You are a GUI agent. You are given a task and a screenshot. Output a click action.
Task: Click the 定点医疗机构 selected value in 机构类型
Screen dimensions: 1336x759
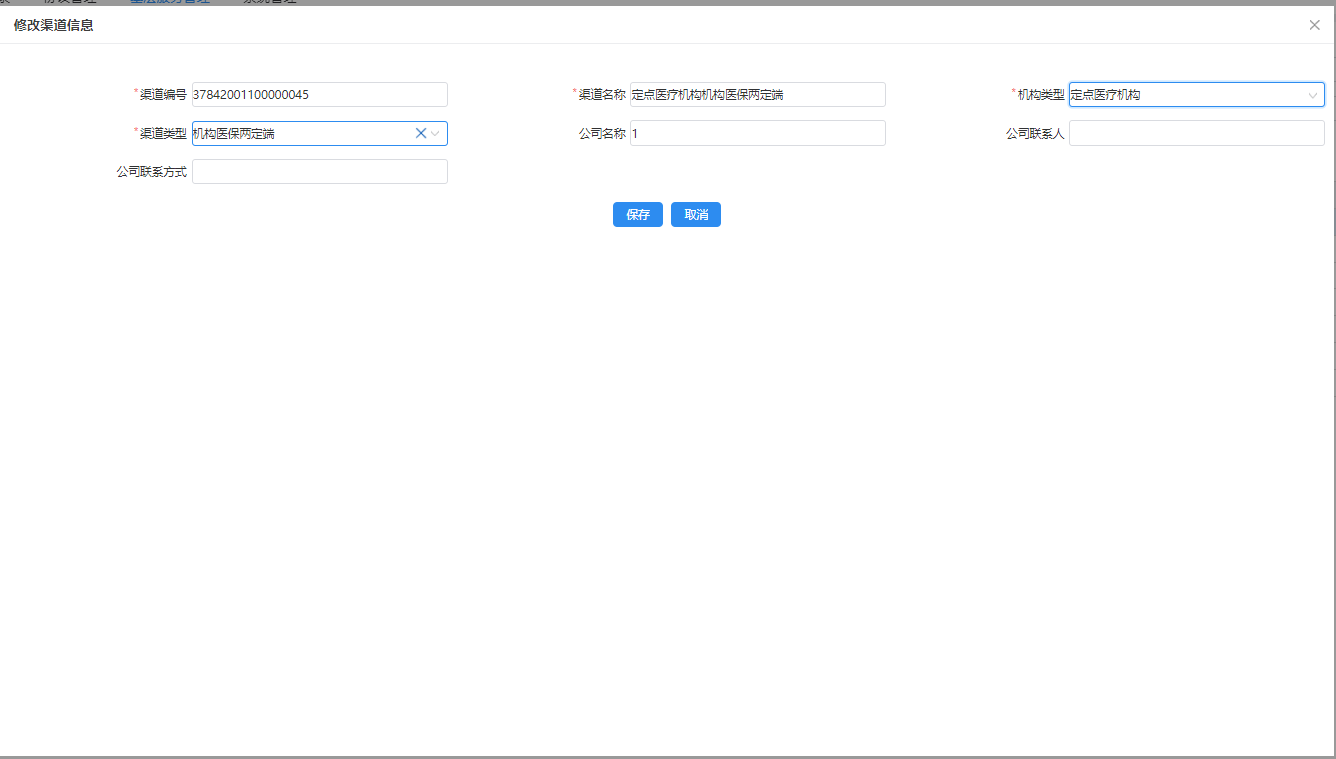1106,95
